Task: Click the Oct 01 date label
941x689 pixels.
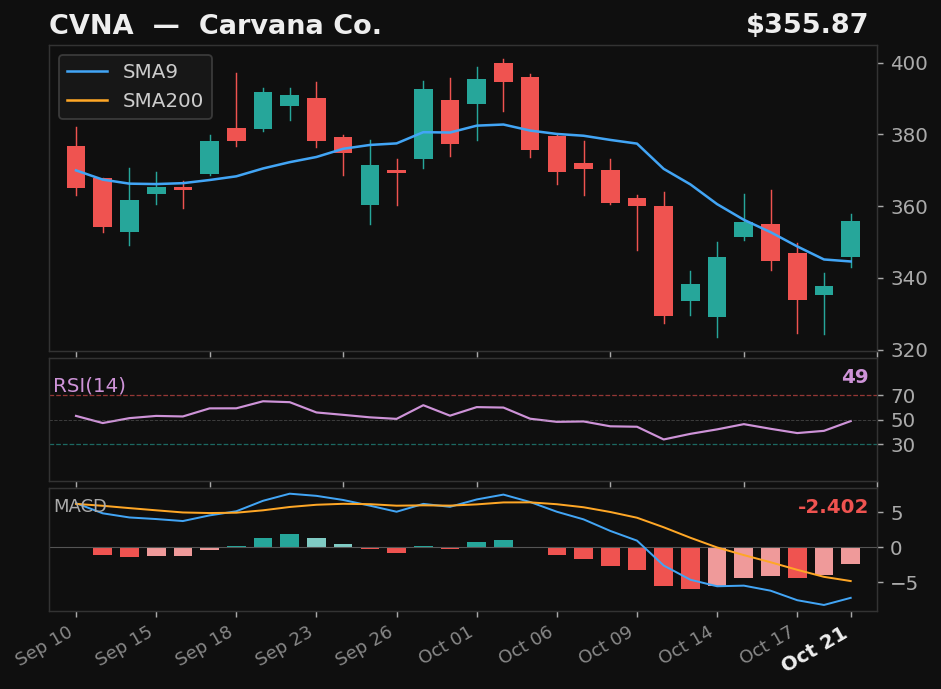Action: click(x=448, y=645)
